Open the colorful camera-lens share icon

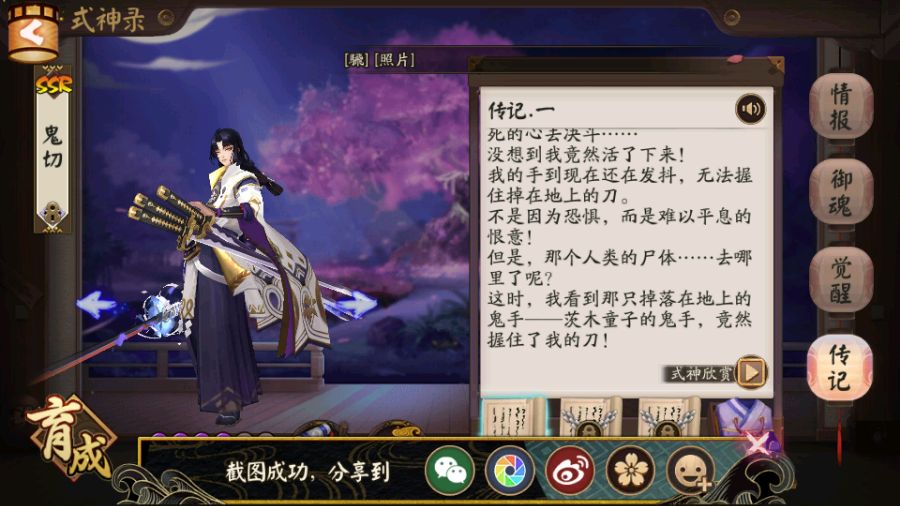click(510, 470)
